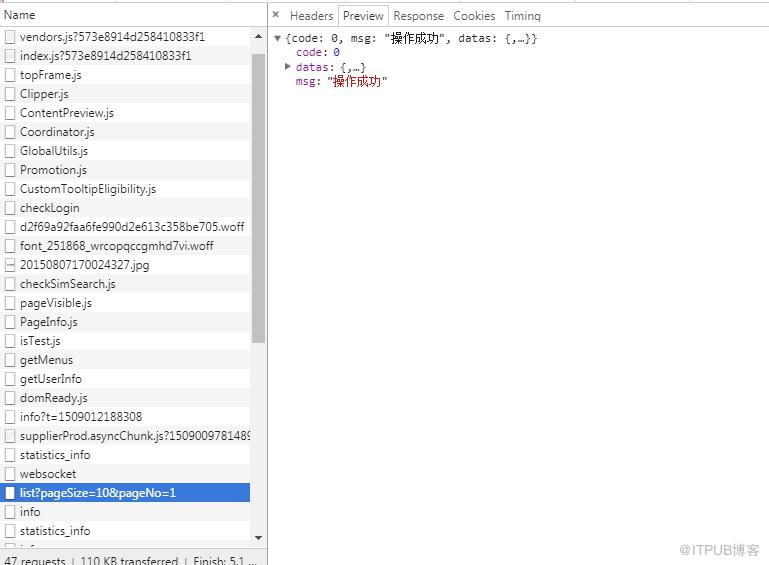Click file icon beside Promotion.js
This screenshot has width=769, height=565.
[10, 170]
